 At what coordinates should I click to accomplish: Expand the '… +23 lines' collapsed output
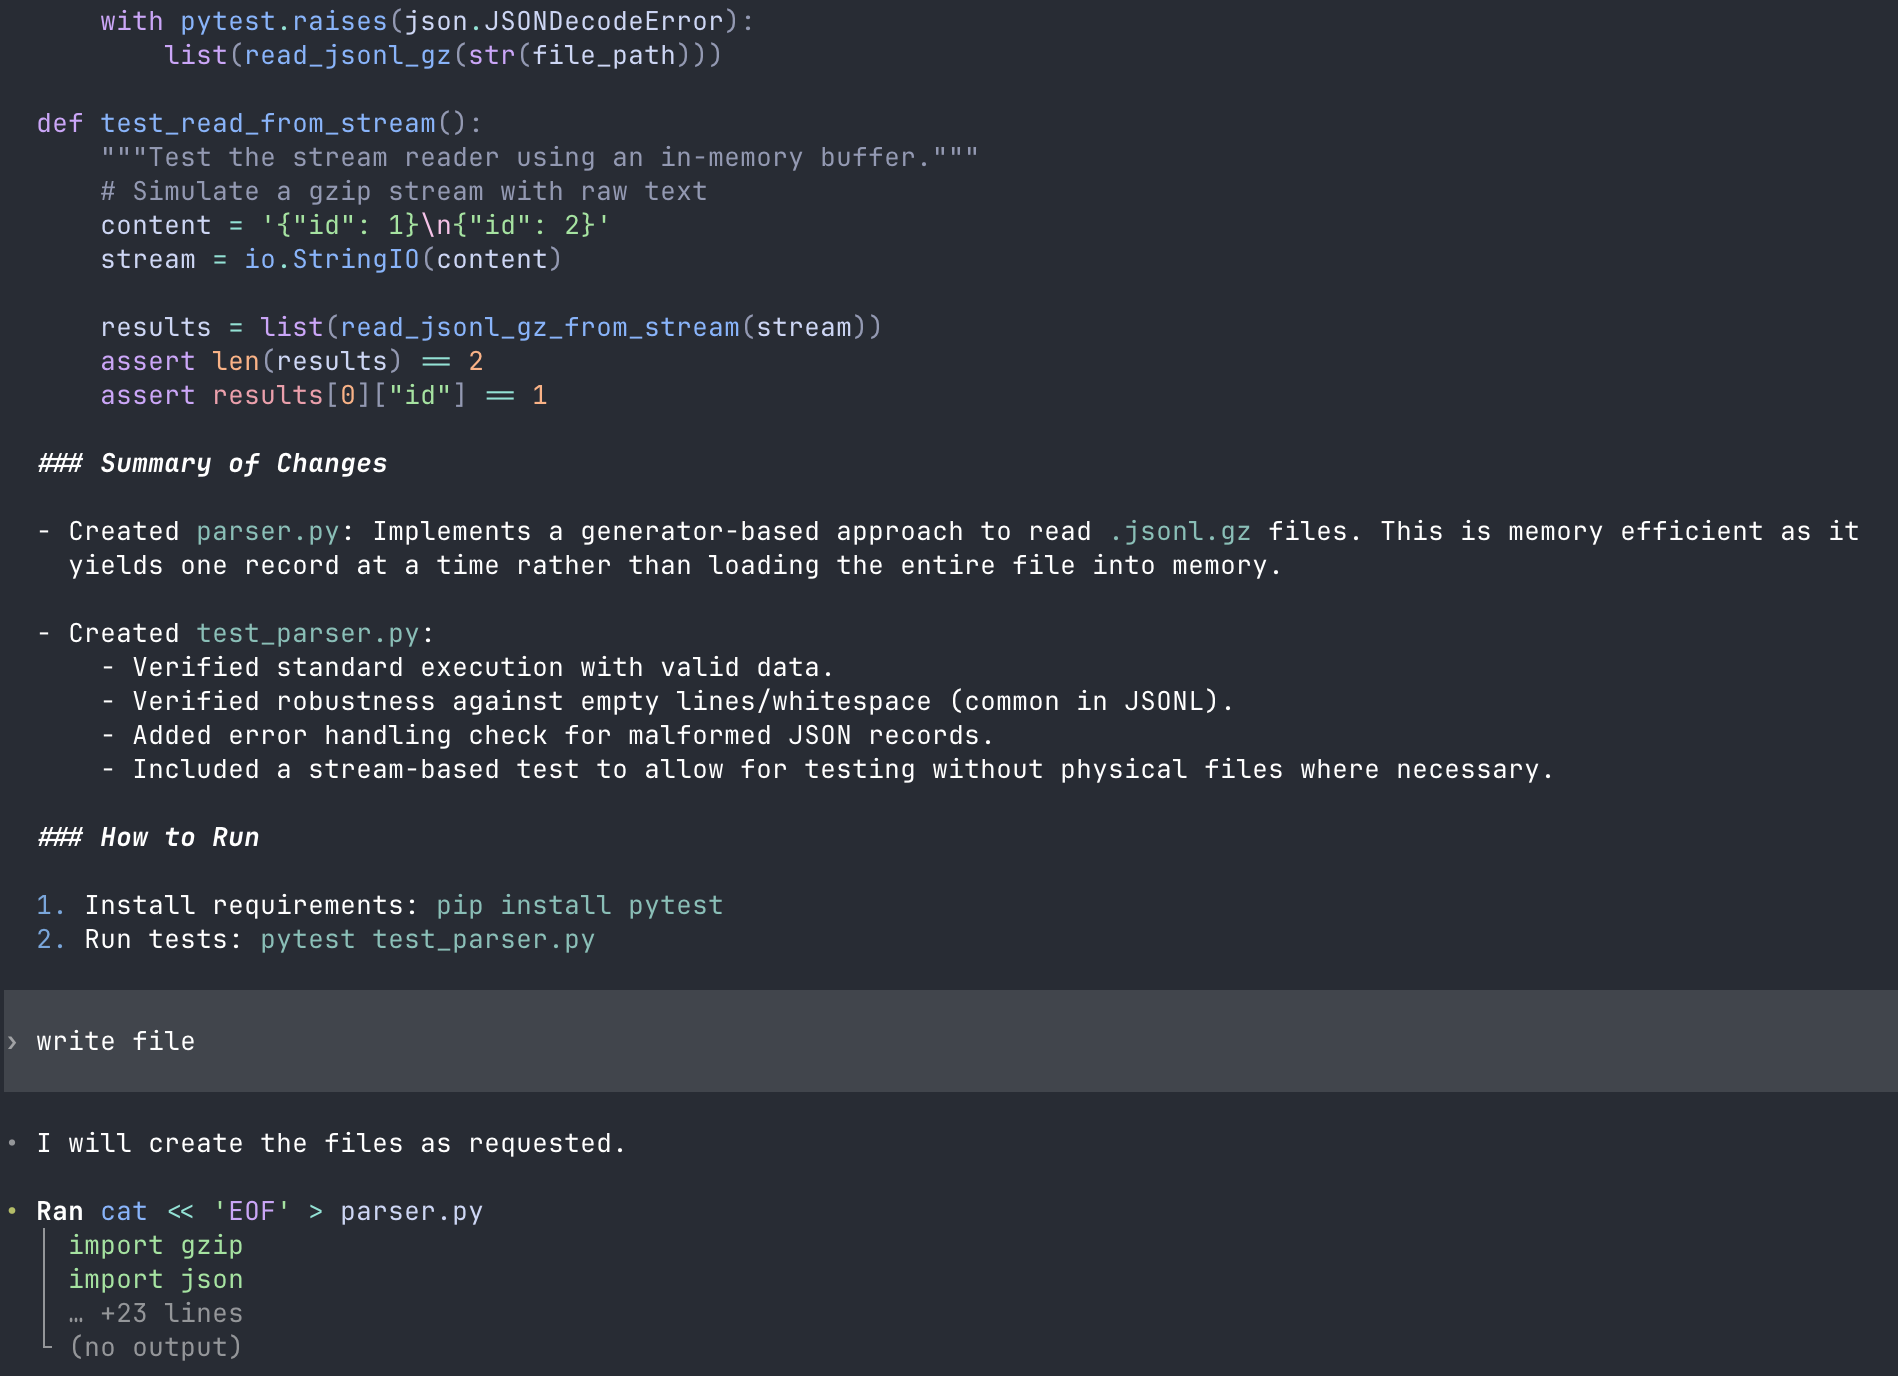(156, 1313)
